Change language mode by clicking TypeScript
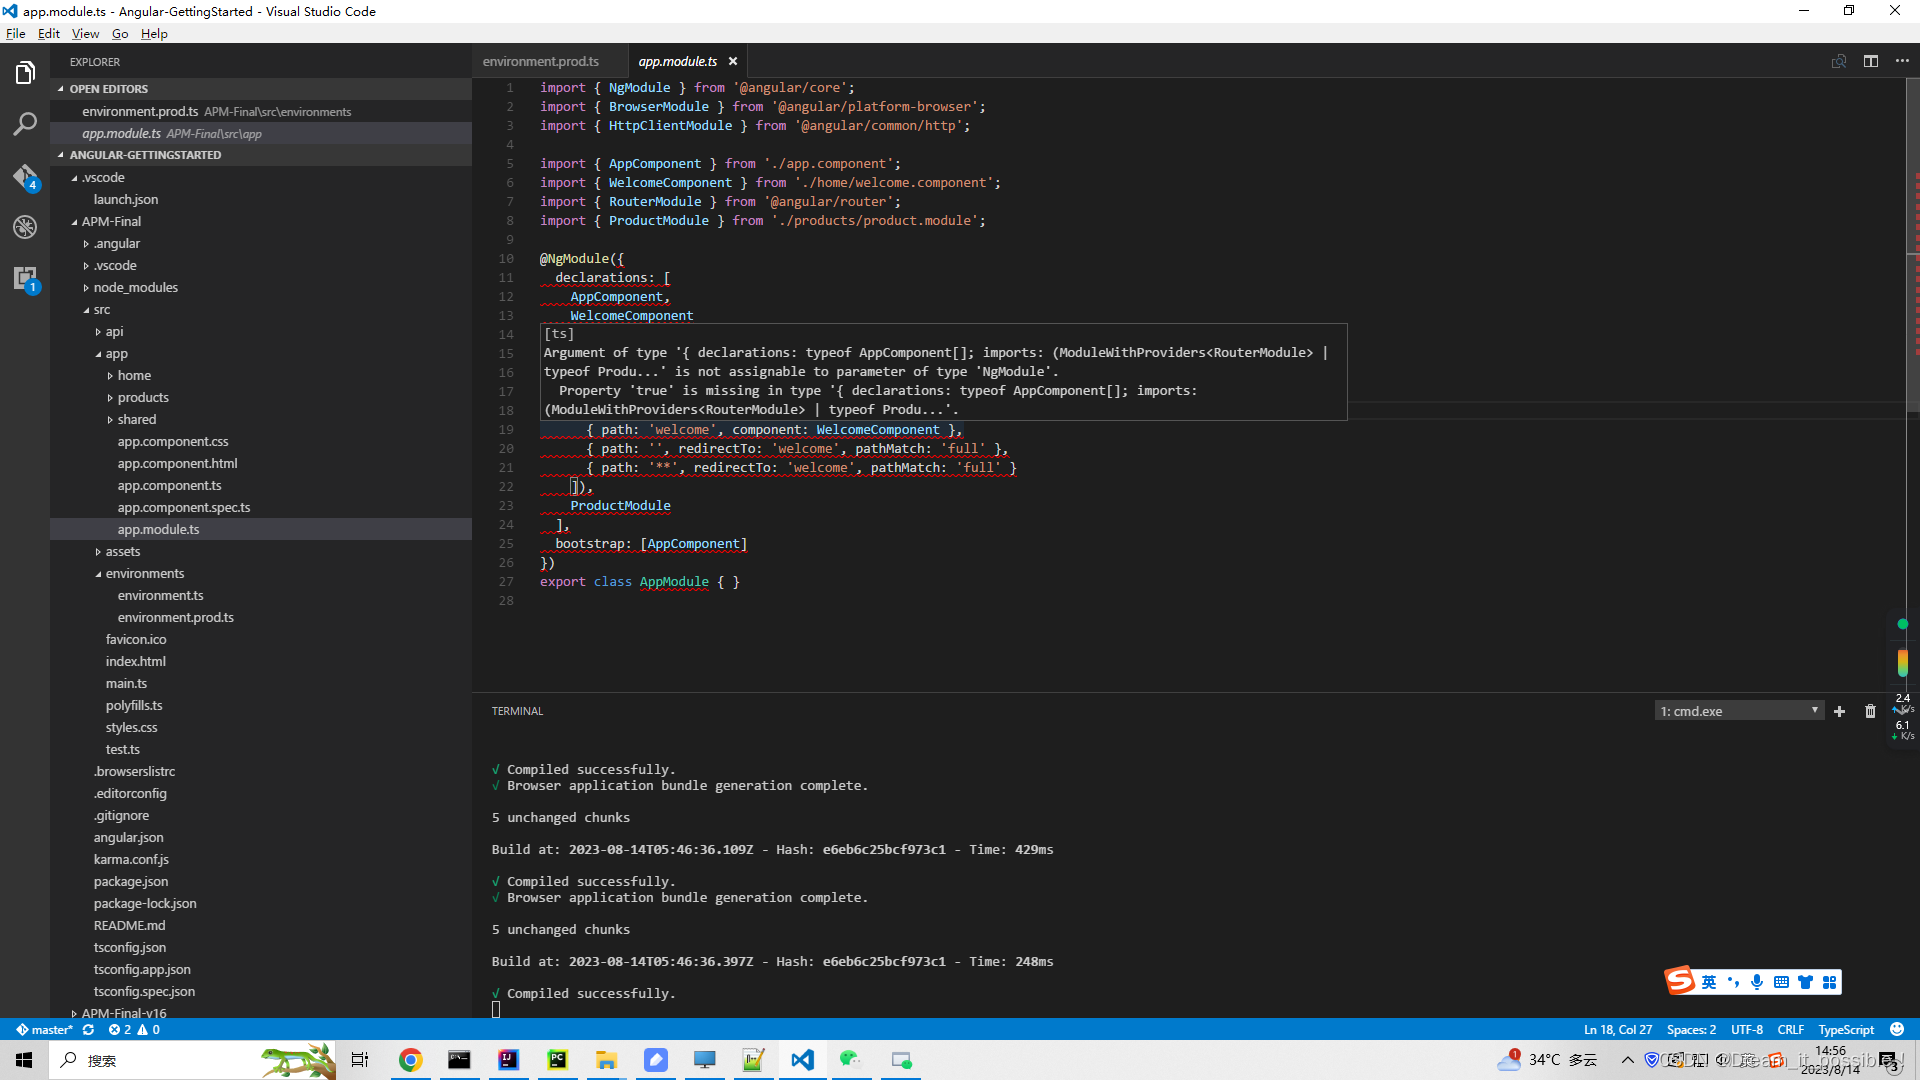This screenshot has width=1920, height=1080. 1845,1029
